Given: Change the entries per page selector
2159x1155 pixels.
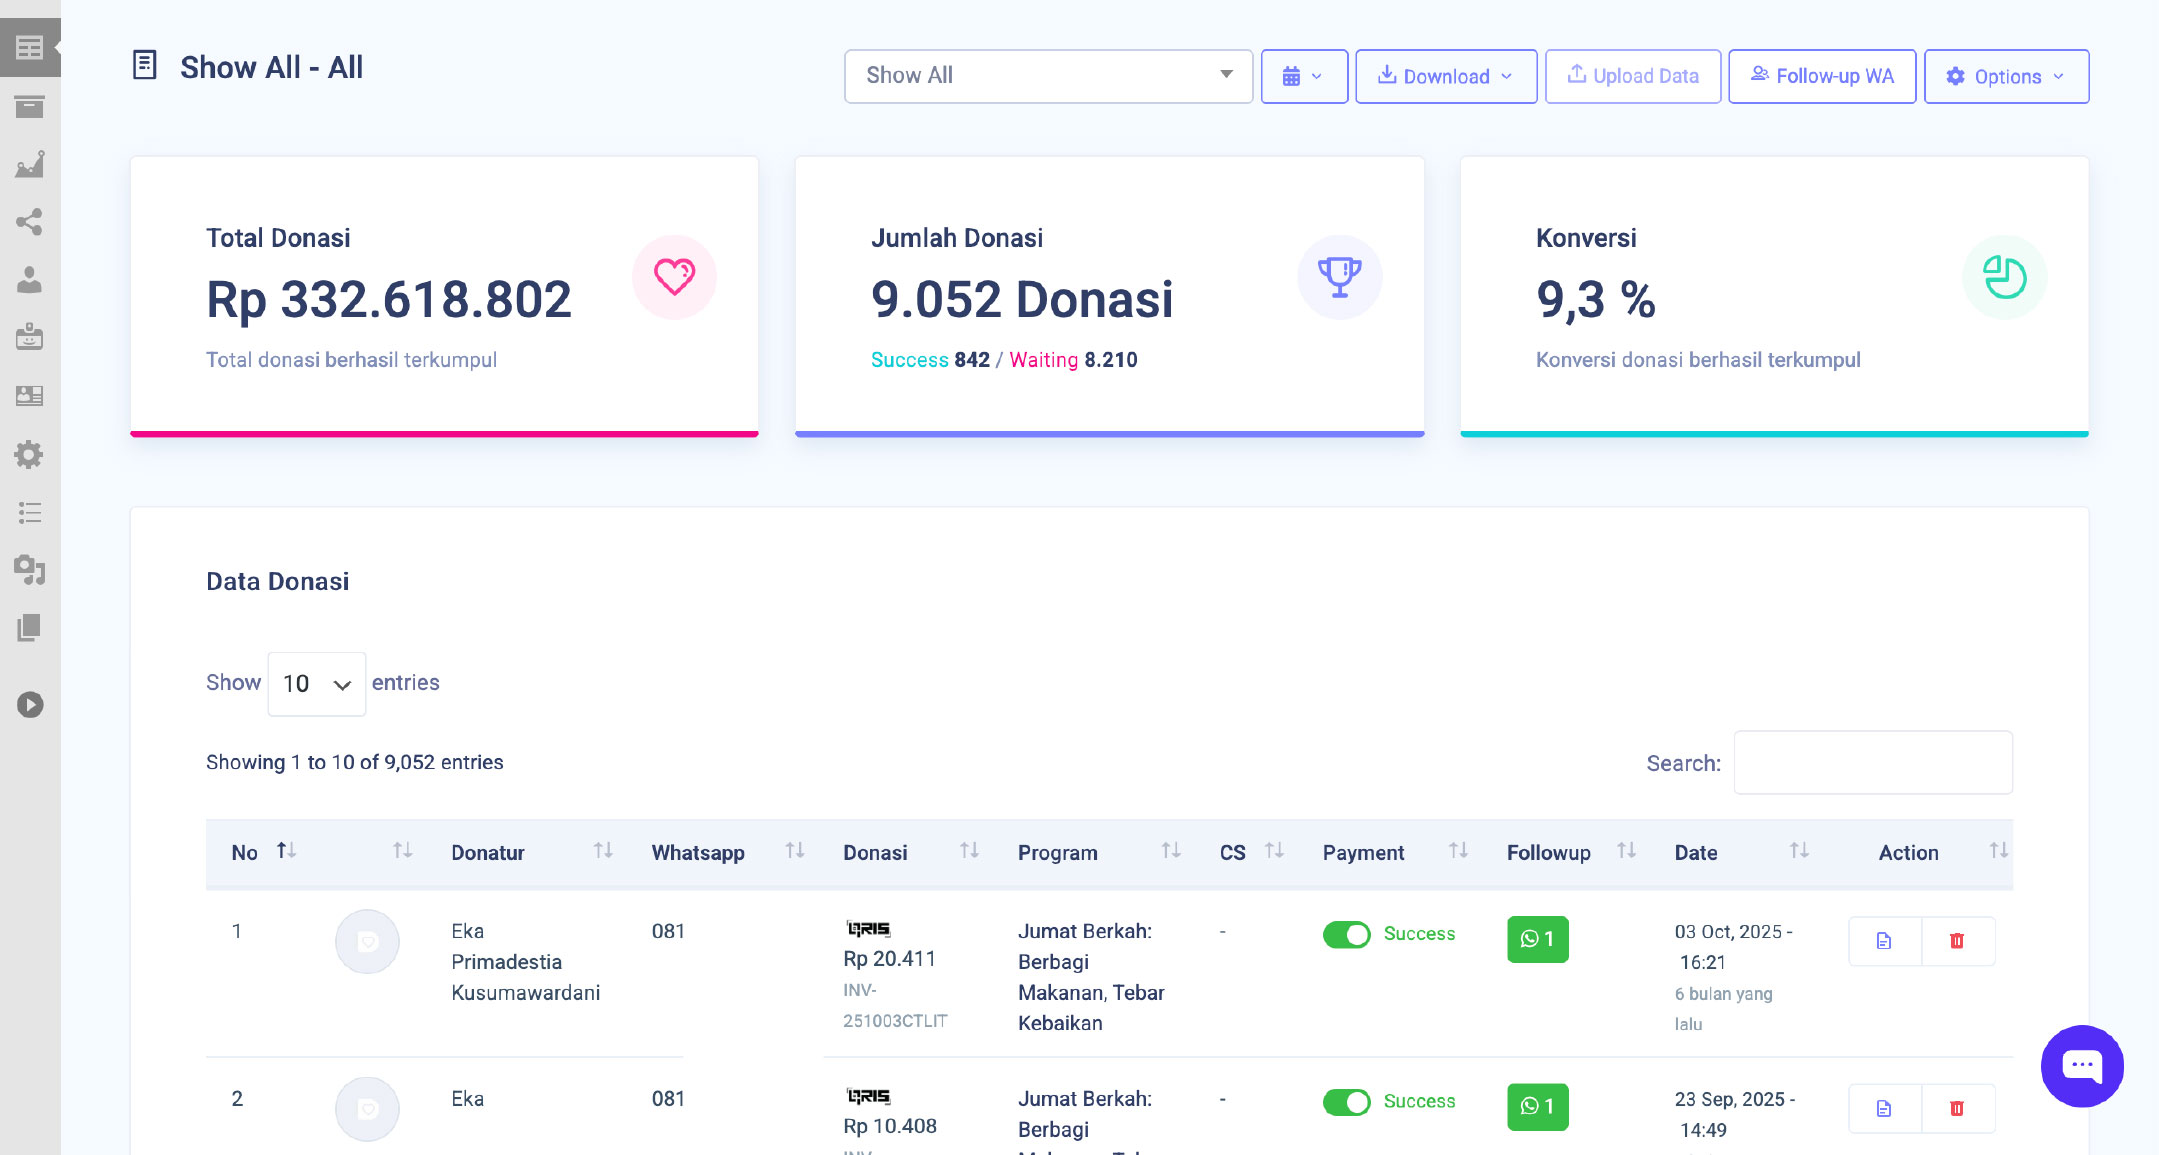Looking at the screenshot, I should [x=316, y=684].
